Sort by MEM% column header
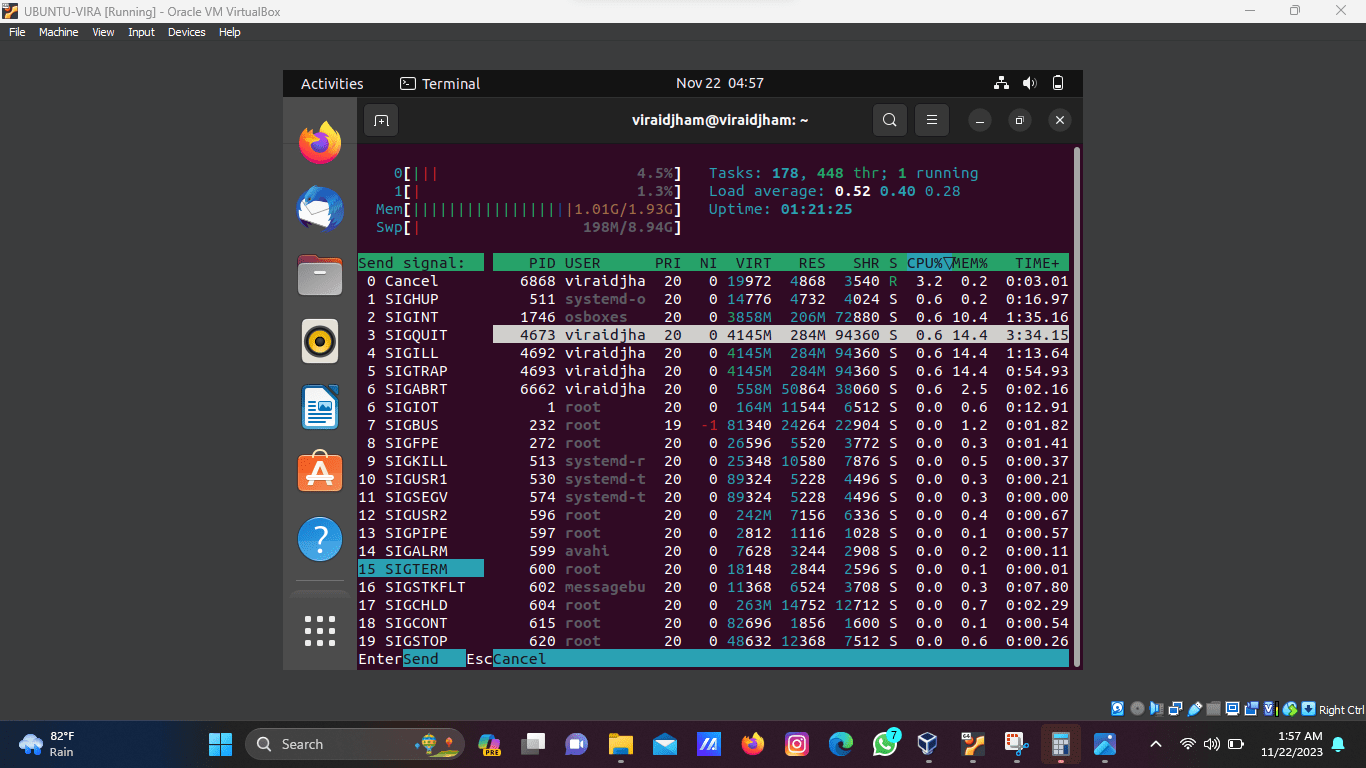The height and width of the screenshot is (768, 1366). (970, 263)
